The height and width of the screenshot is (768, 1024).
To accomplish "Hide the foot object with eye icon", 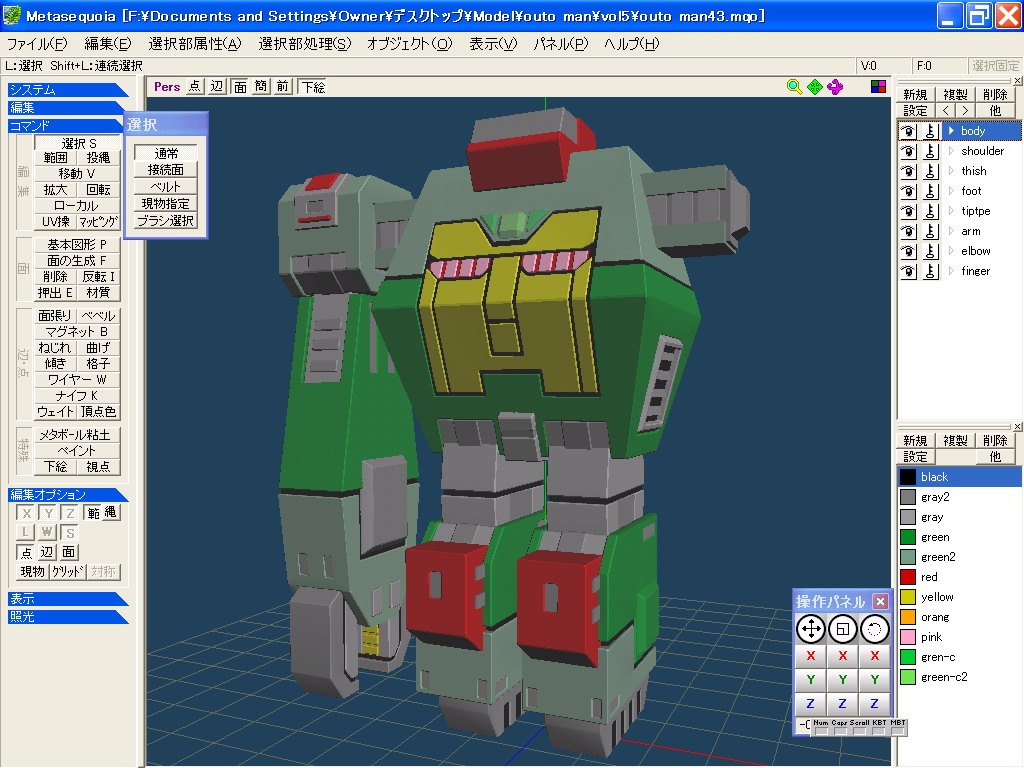I will 908,191.
